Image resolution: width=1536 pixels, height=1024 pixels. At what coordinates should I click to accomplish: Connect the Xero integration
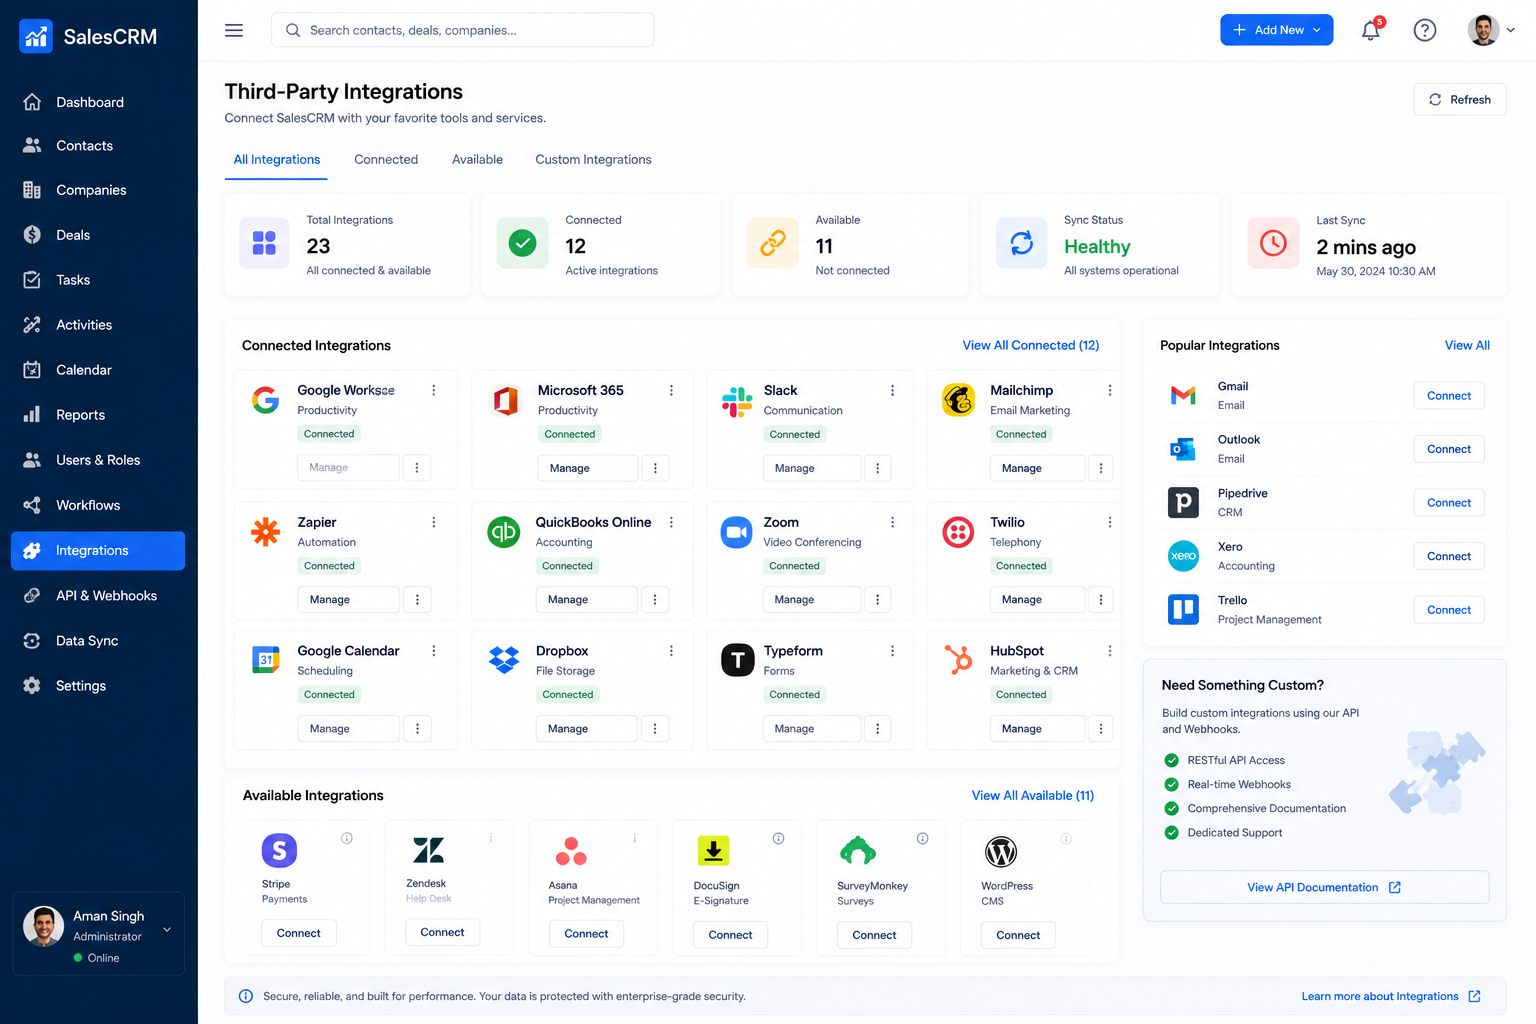[1449, 556]
